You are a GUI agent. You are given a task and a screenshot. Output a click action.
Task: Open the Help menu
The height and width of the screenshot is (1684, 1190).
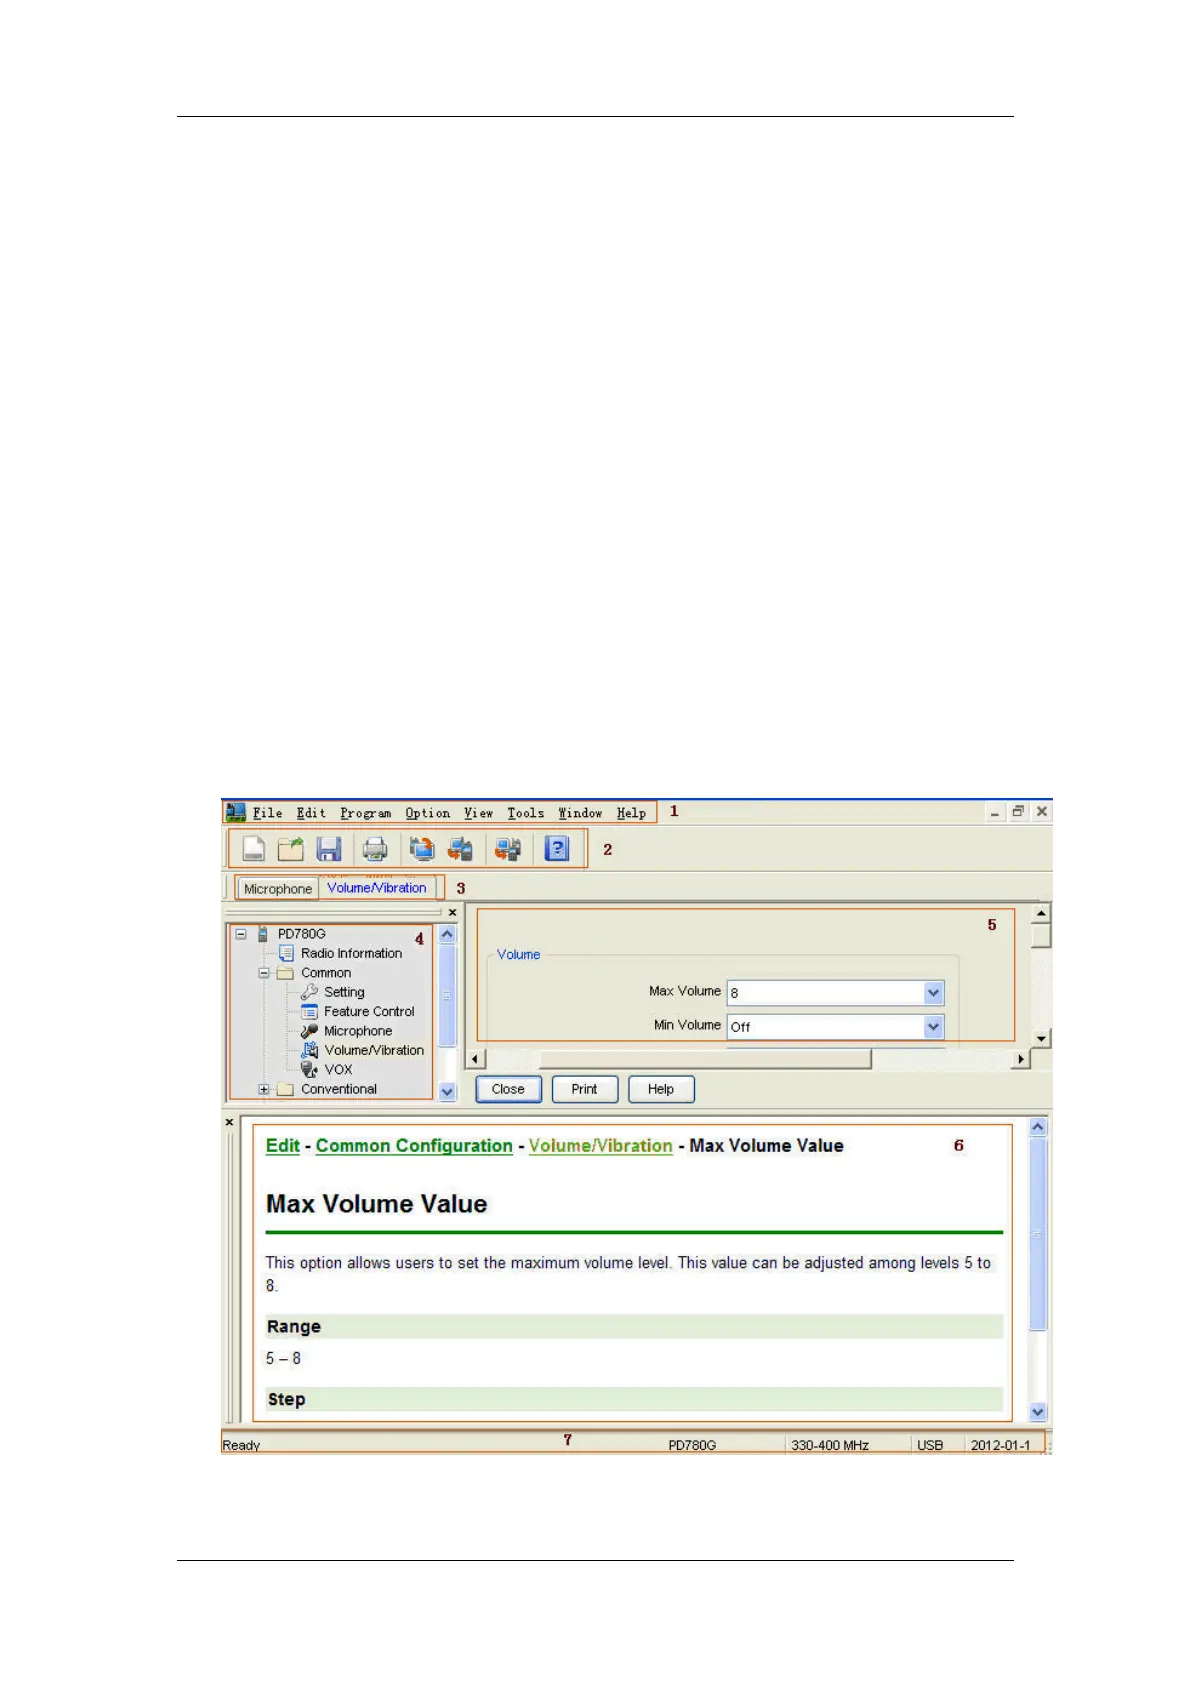[x=631, y=813]
